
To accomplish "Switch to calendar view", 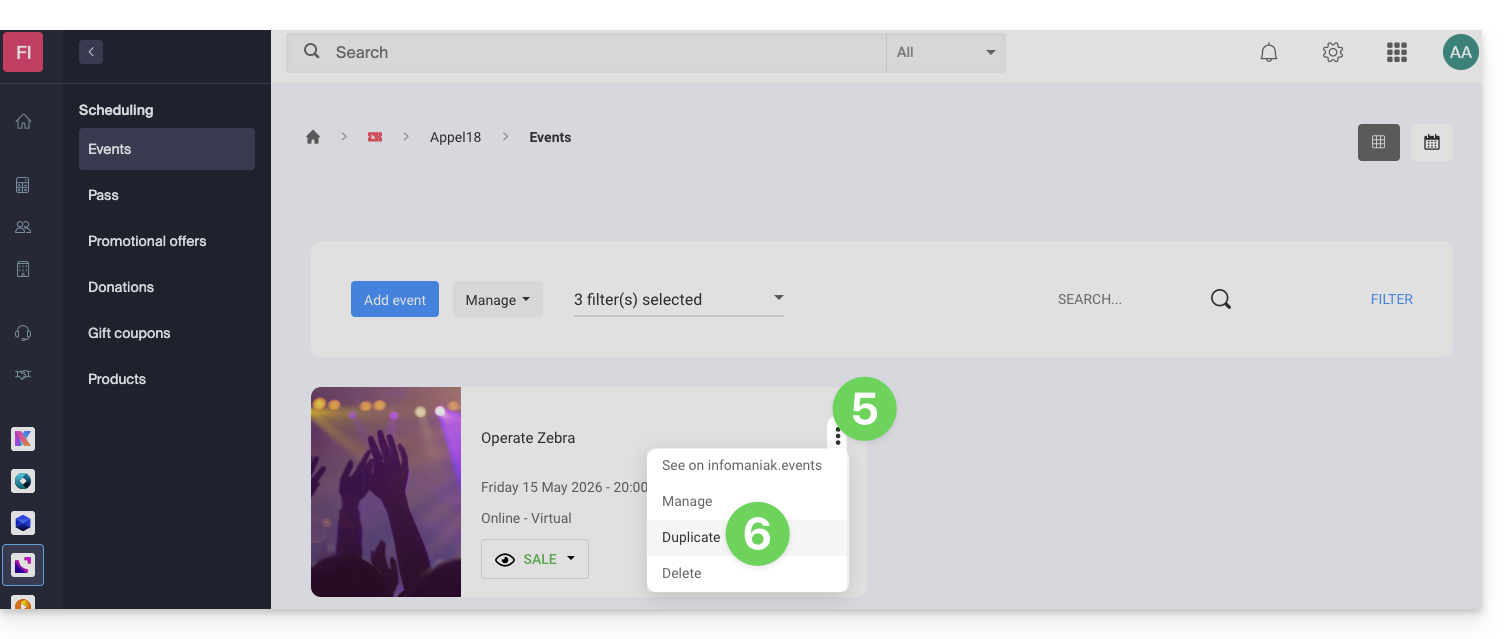I will [x=1431, y=142].
